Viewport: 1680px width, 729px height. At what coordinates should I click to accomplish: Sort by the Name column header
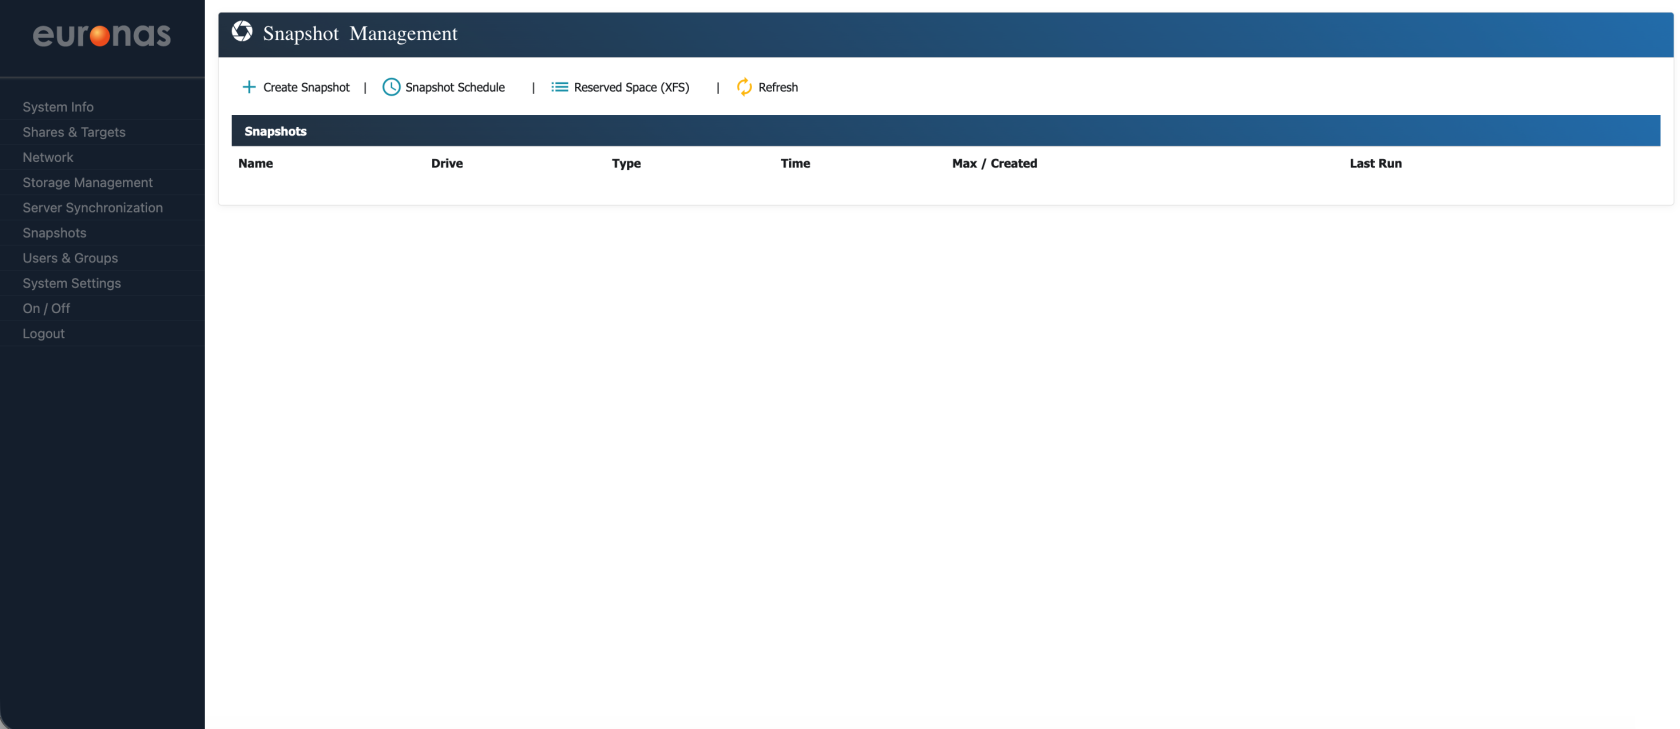(256, 163)
